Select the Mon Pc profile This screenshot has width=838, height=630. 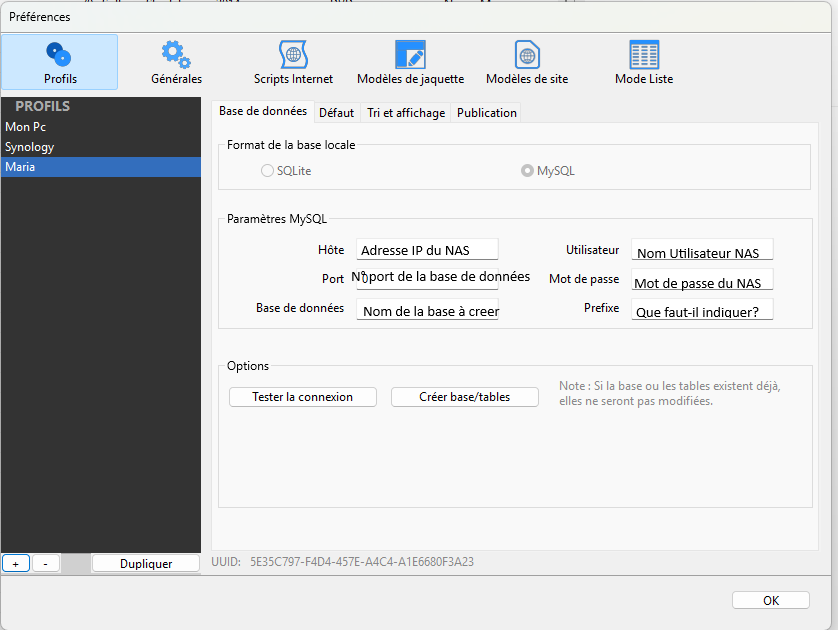click(x=101, y=127)
